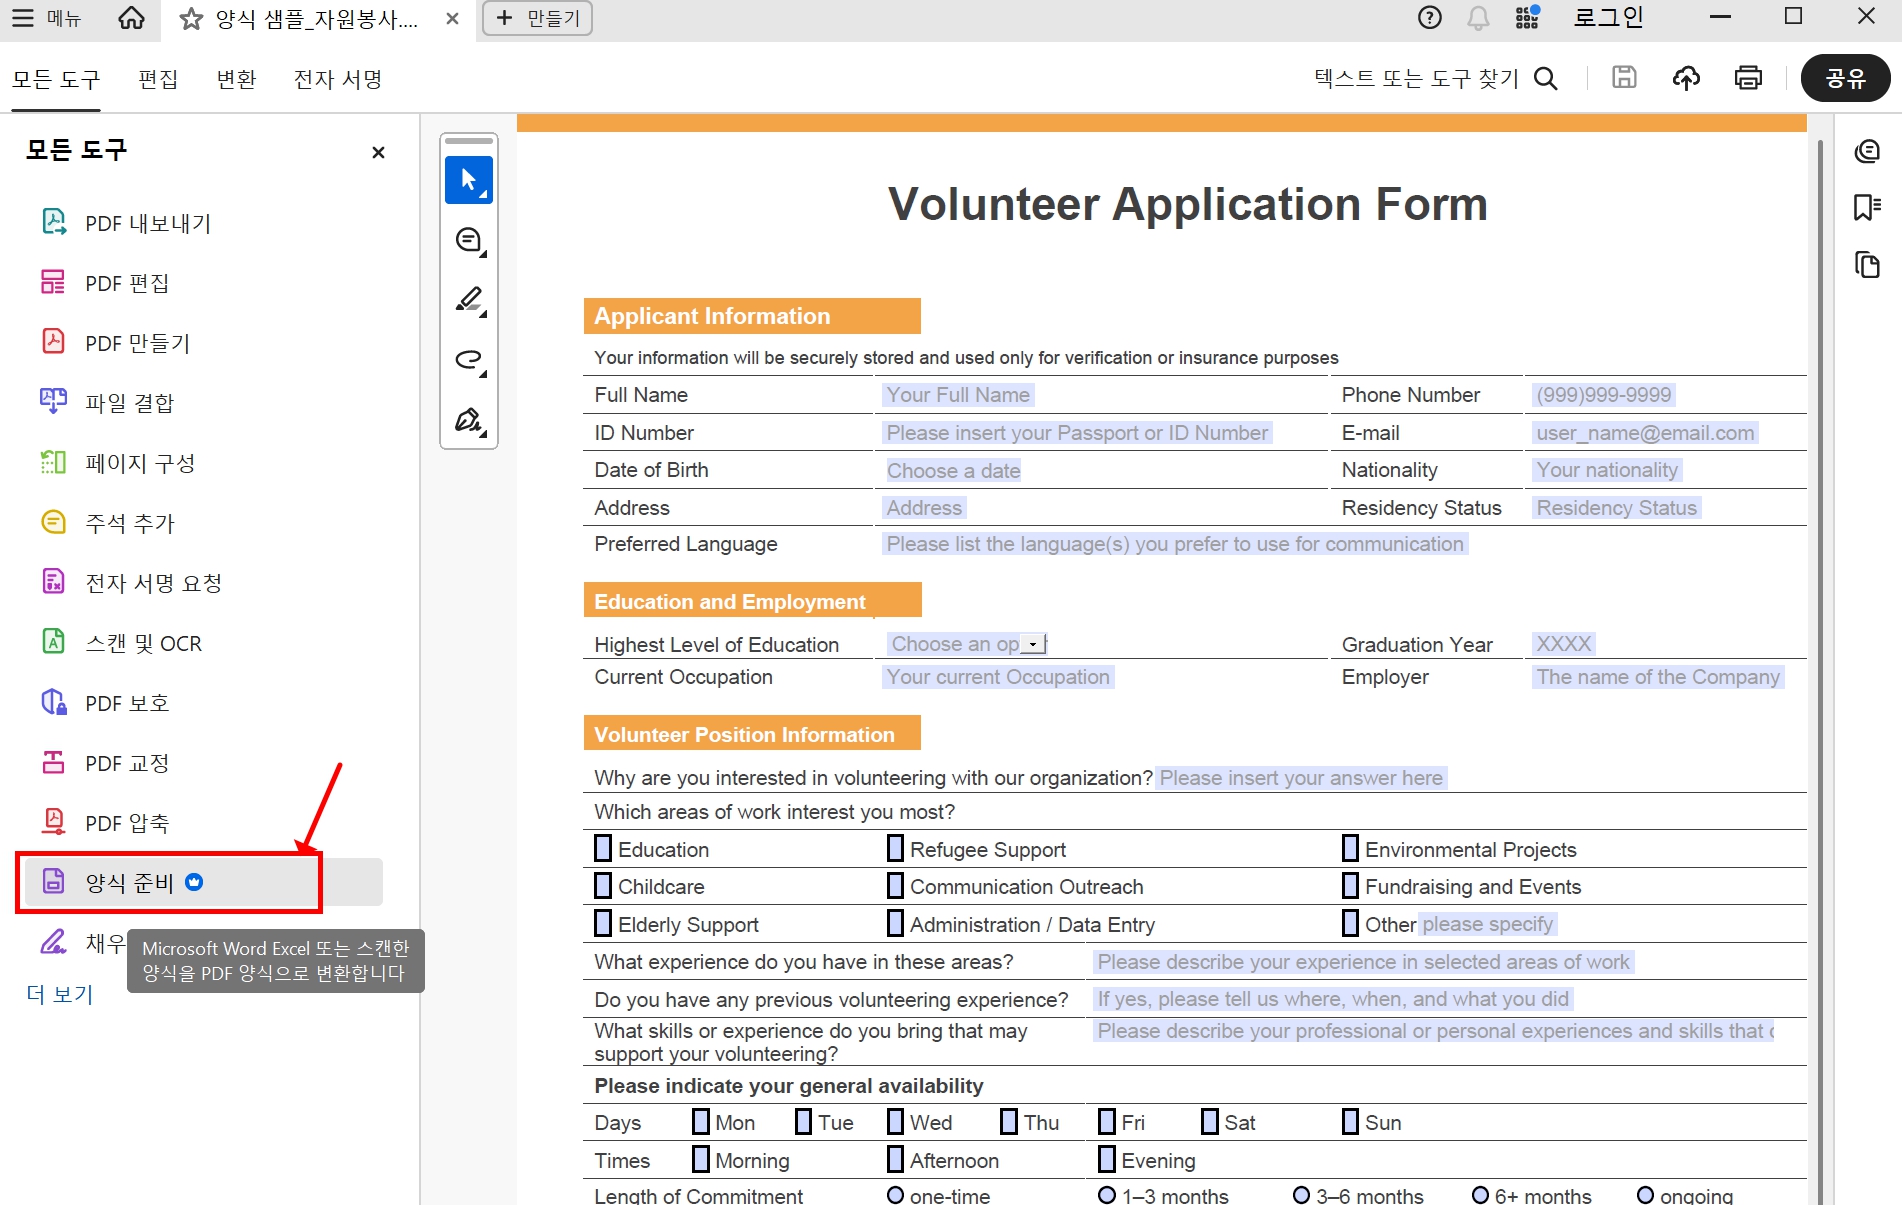Click the 공유 share button
Screen dimensions: 1902x1205
click(x=1845, y=78)
